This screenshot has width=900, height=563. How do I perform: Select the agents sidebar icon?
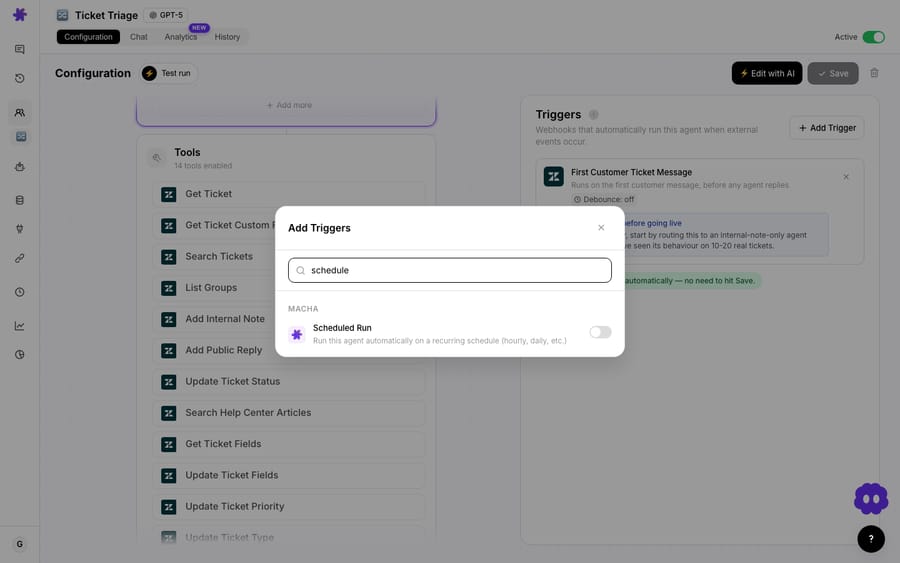tap(21, 137)
